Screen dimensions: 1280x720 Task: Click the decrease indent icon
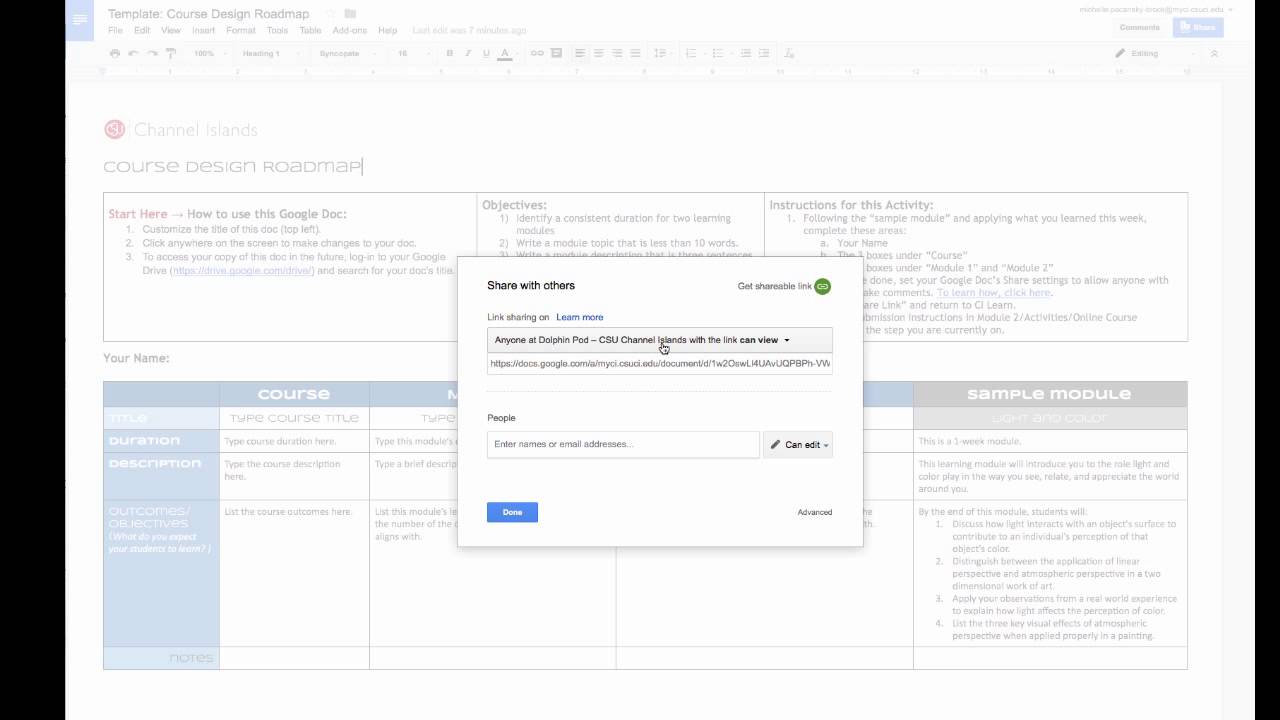coord(747,53)
